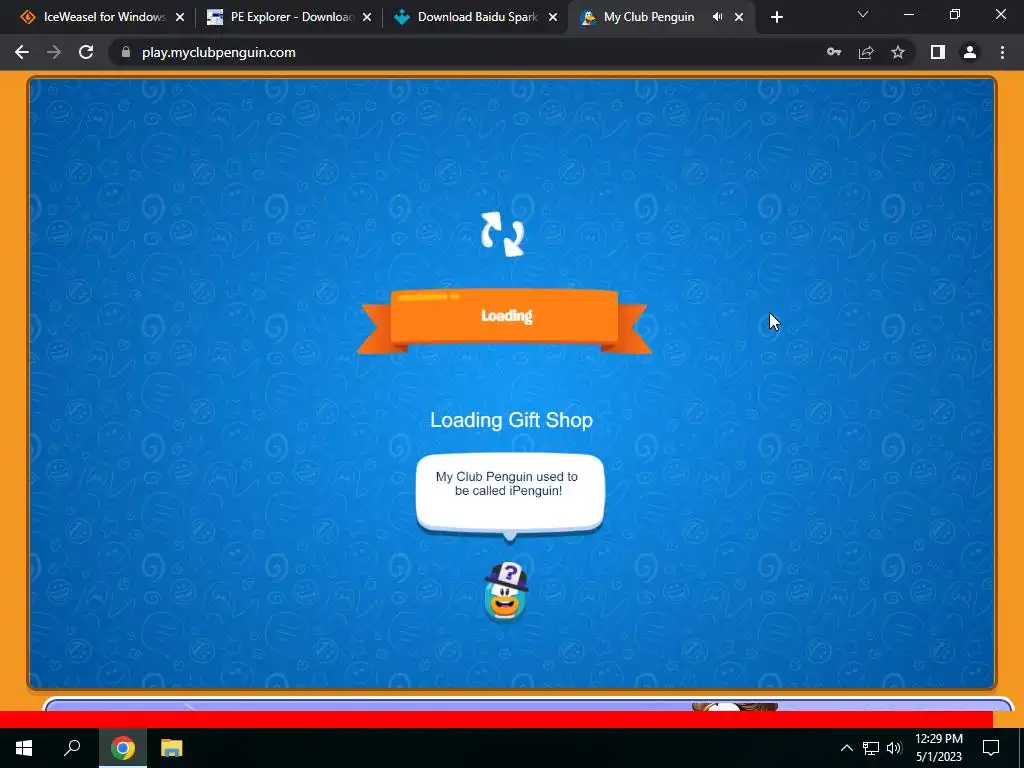Bookmark this page with the star
This screenshot has width=1024, height=768.
[x=898, y=52]
